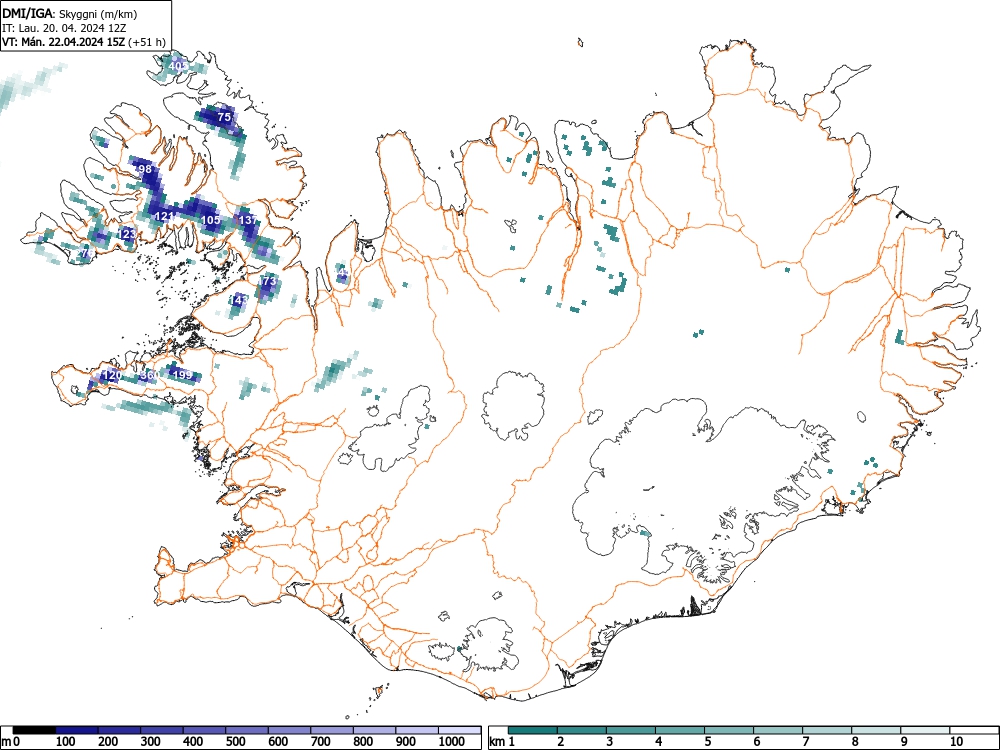Click the 137 visibility value on the map
Image resolution: width=1000 pixels, height=750 pixels.
248,220
